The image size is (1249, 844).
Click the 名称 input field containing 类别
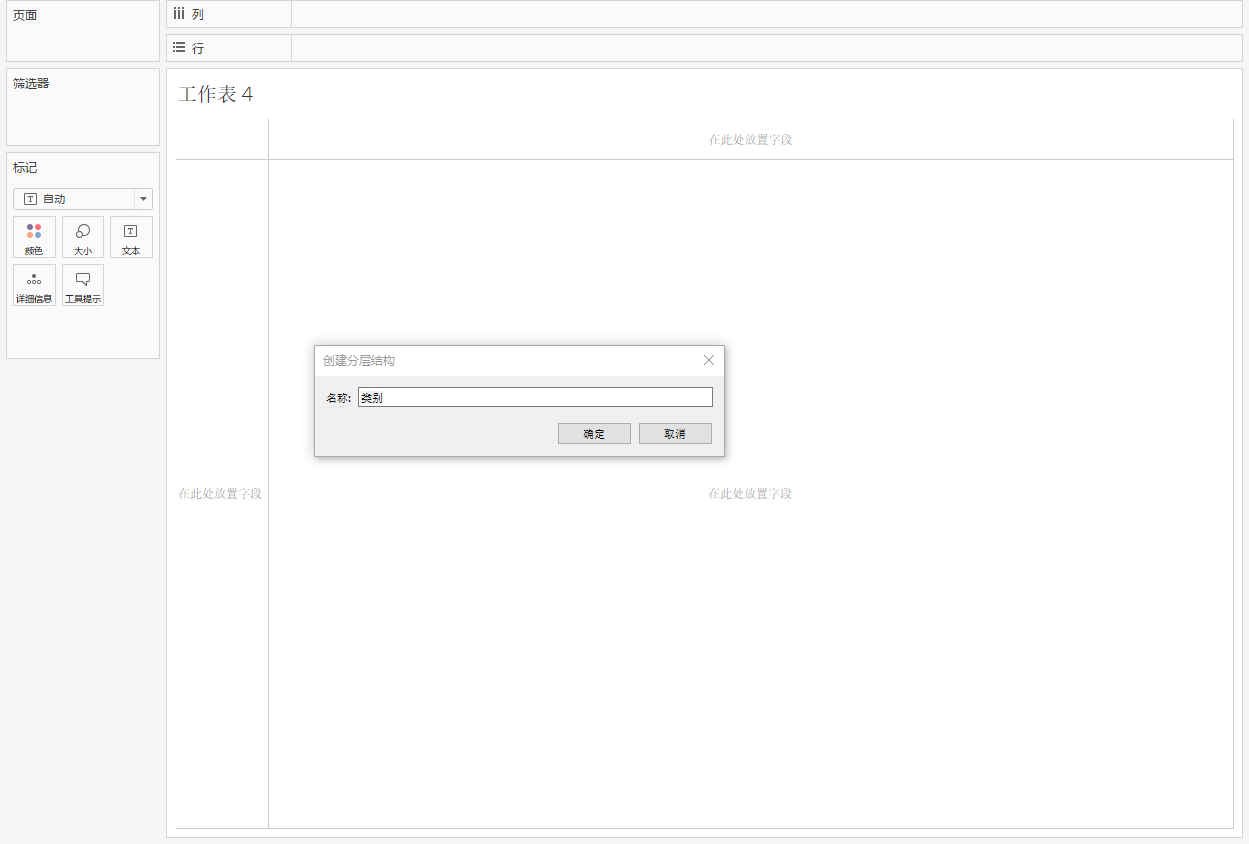coord(535,398)
